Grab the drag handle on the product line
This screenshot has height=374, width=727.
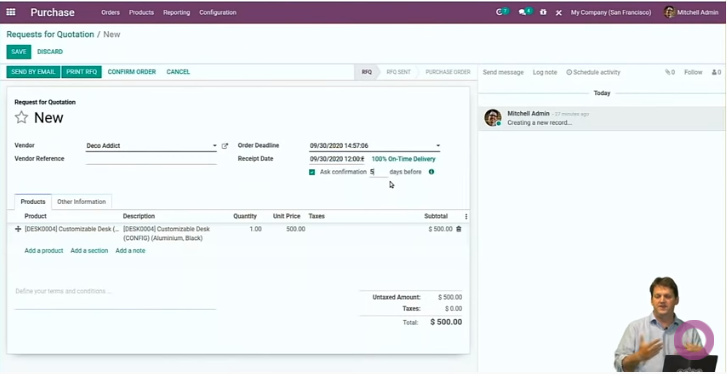pyautogui.click(x=18, y=229)
